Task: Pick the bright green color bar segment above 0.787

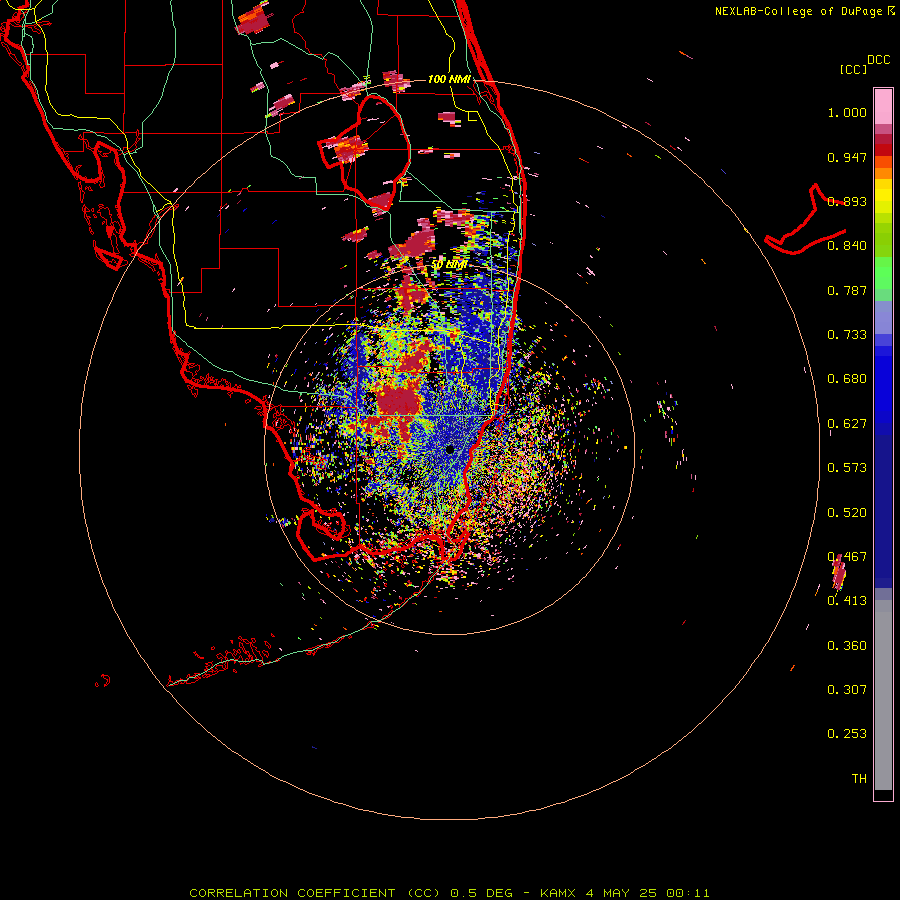Action: click(x=883, y=273)
